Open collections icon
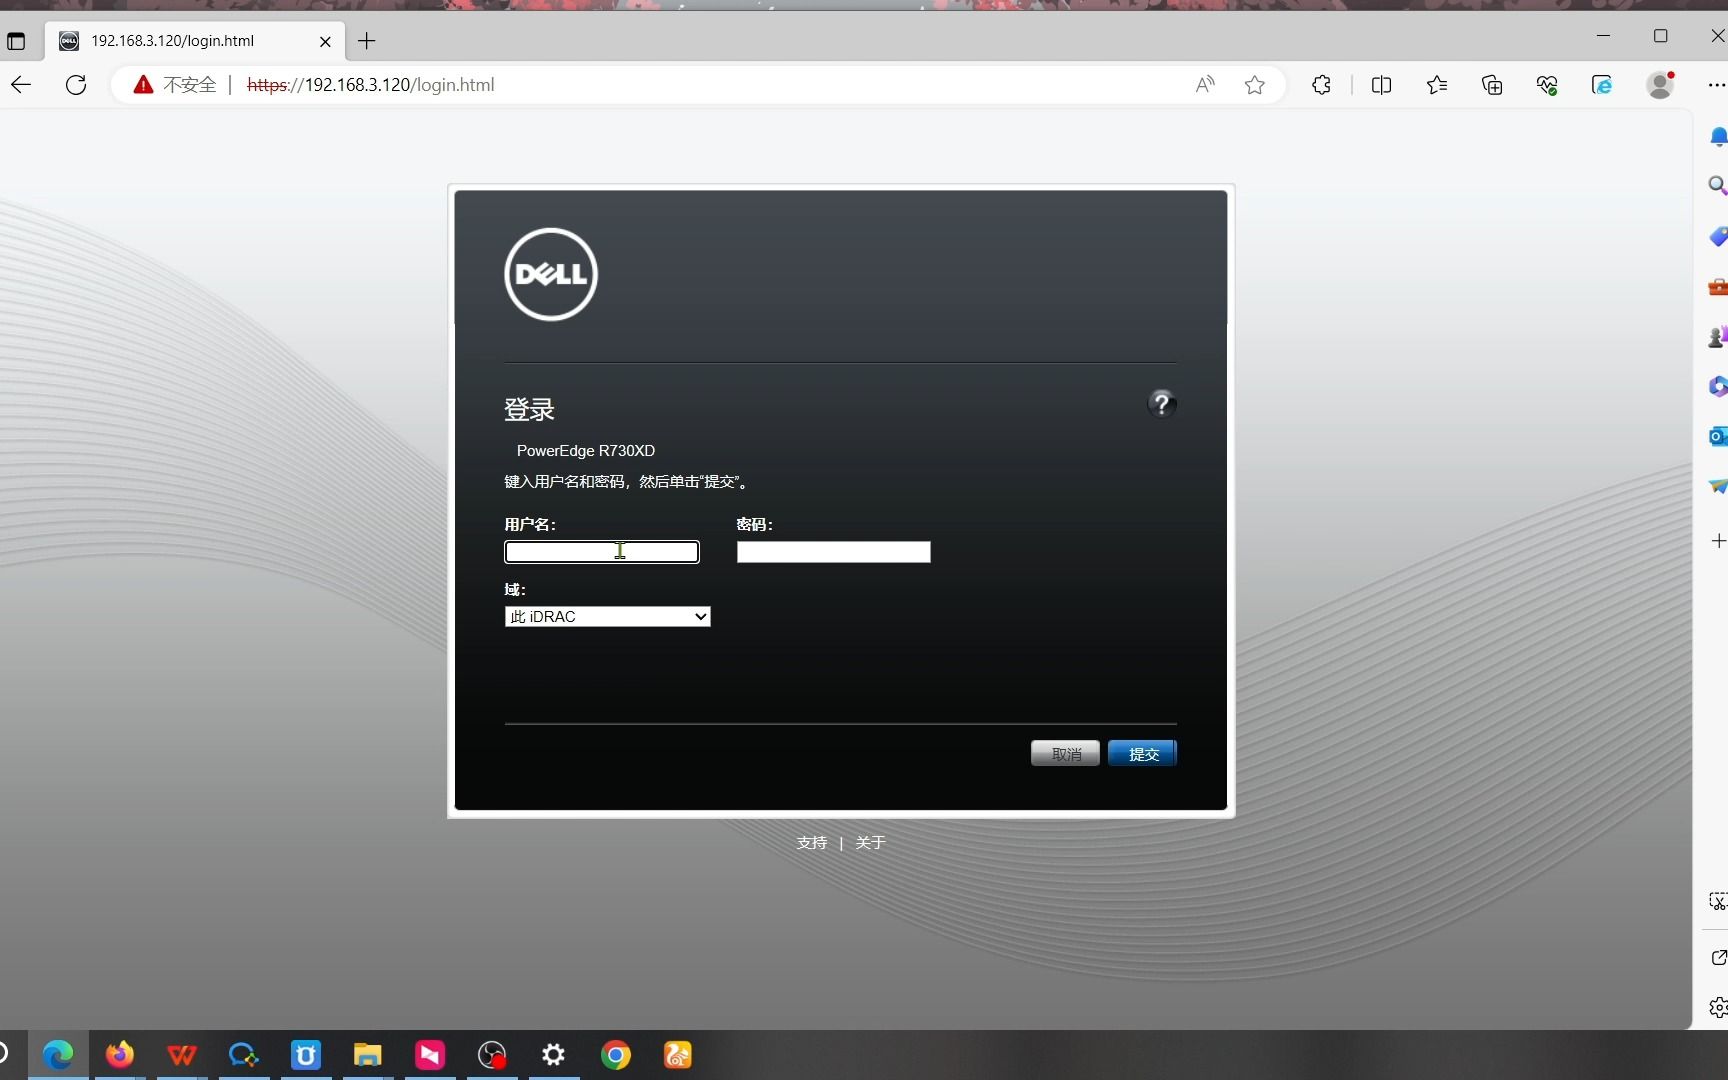Viewport: 1728px width, 1080px height. point(1492,85)
